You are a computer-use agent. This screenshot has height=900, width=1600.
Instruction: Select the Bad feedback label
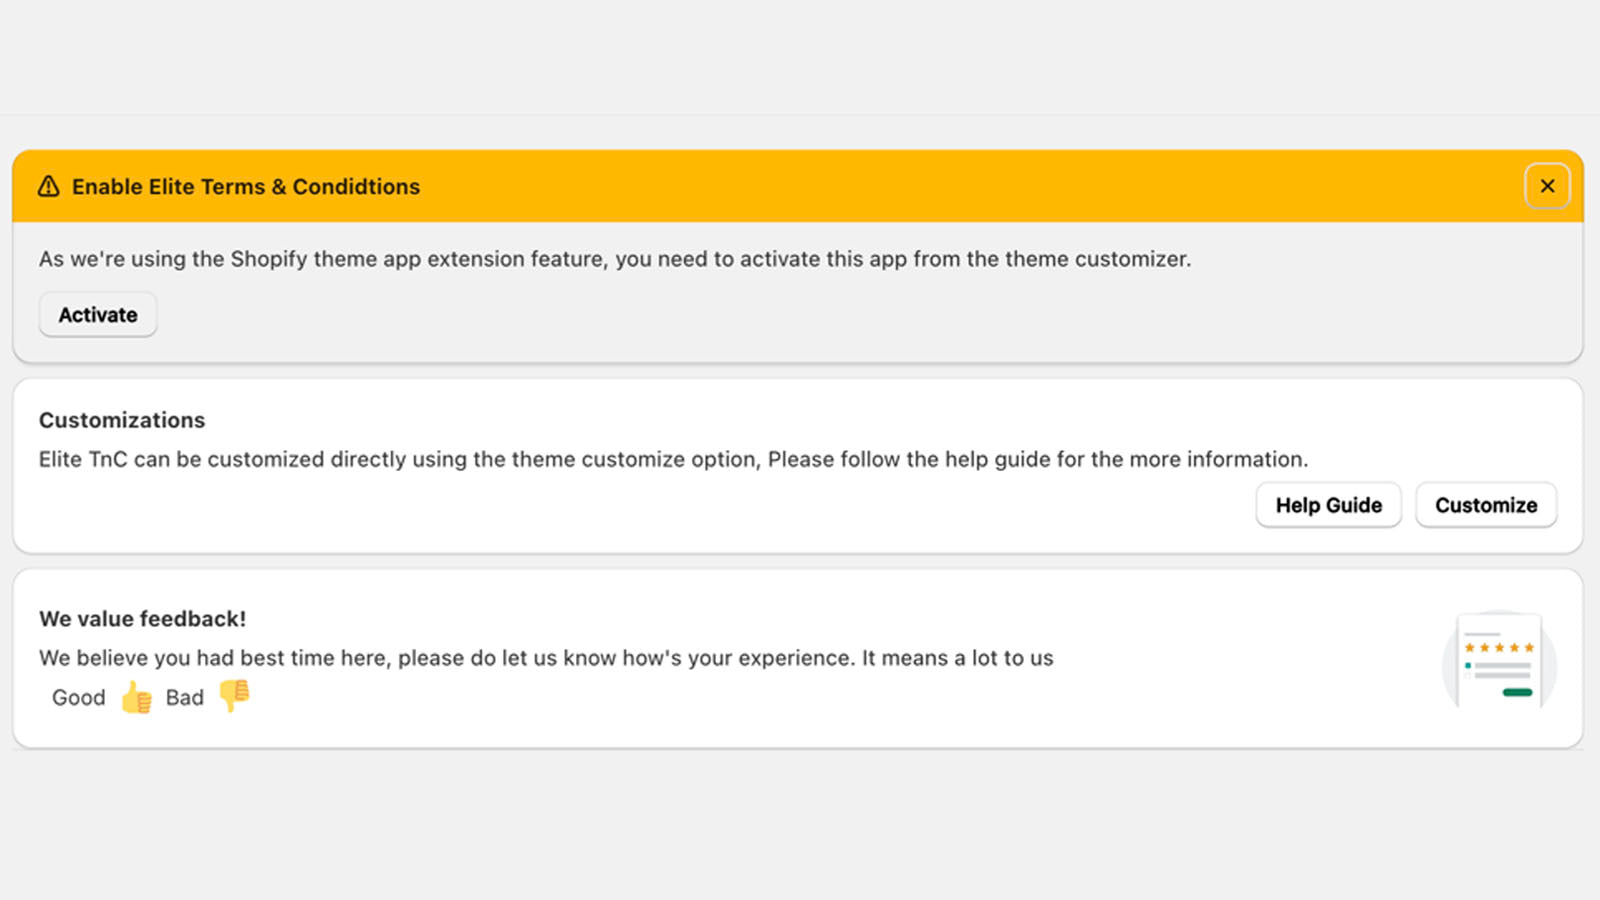pos(185,698)
